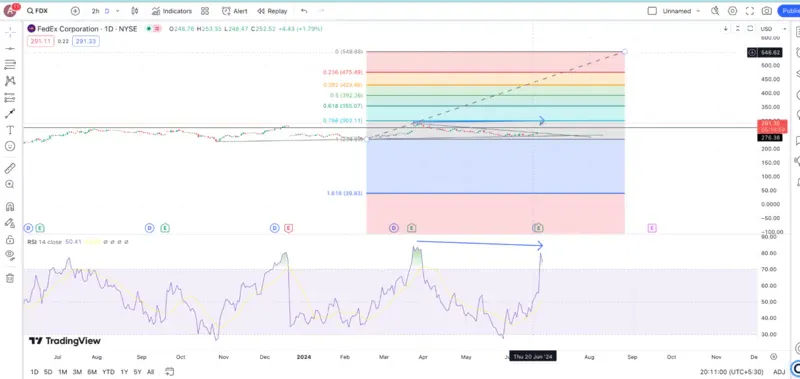
Task: Click the Publish button
Action: pos(789,11)
